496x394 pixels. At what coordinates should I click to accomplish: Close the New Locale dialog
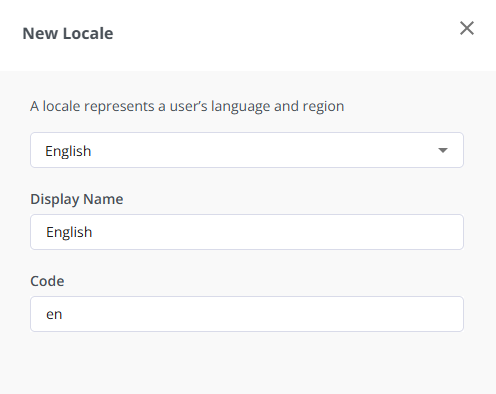[x=467, y=28]
